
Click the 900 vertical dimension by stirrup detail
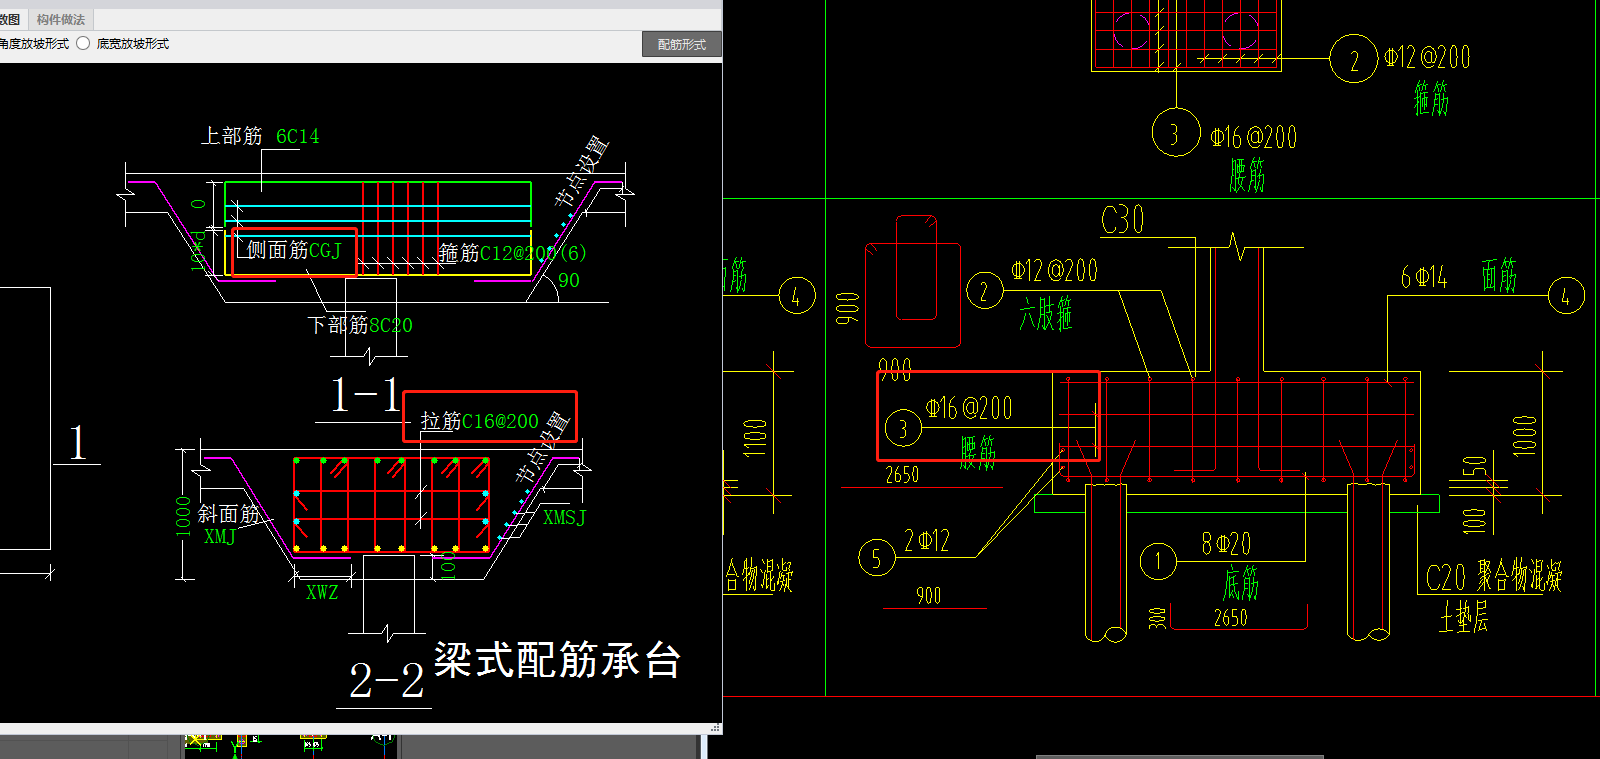coord(848,308)
